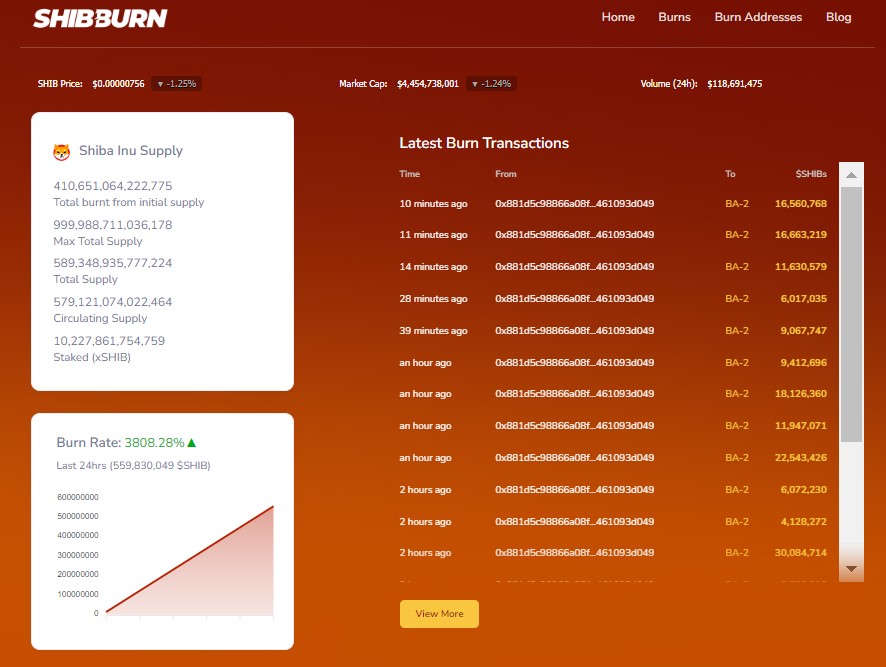Open the Blog page

coord(838,17)
